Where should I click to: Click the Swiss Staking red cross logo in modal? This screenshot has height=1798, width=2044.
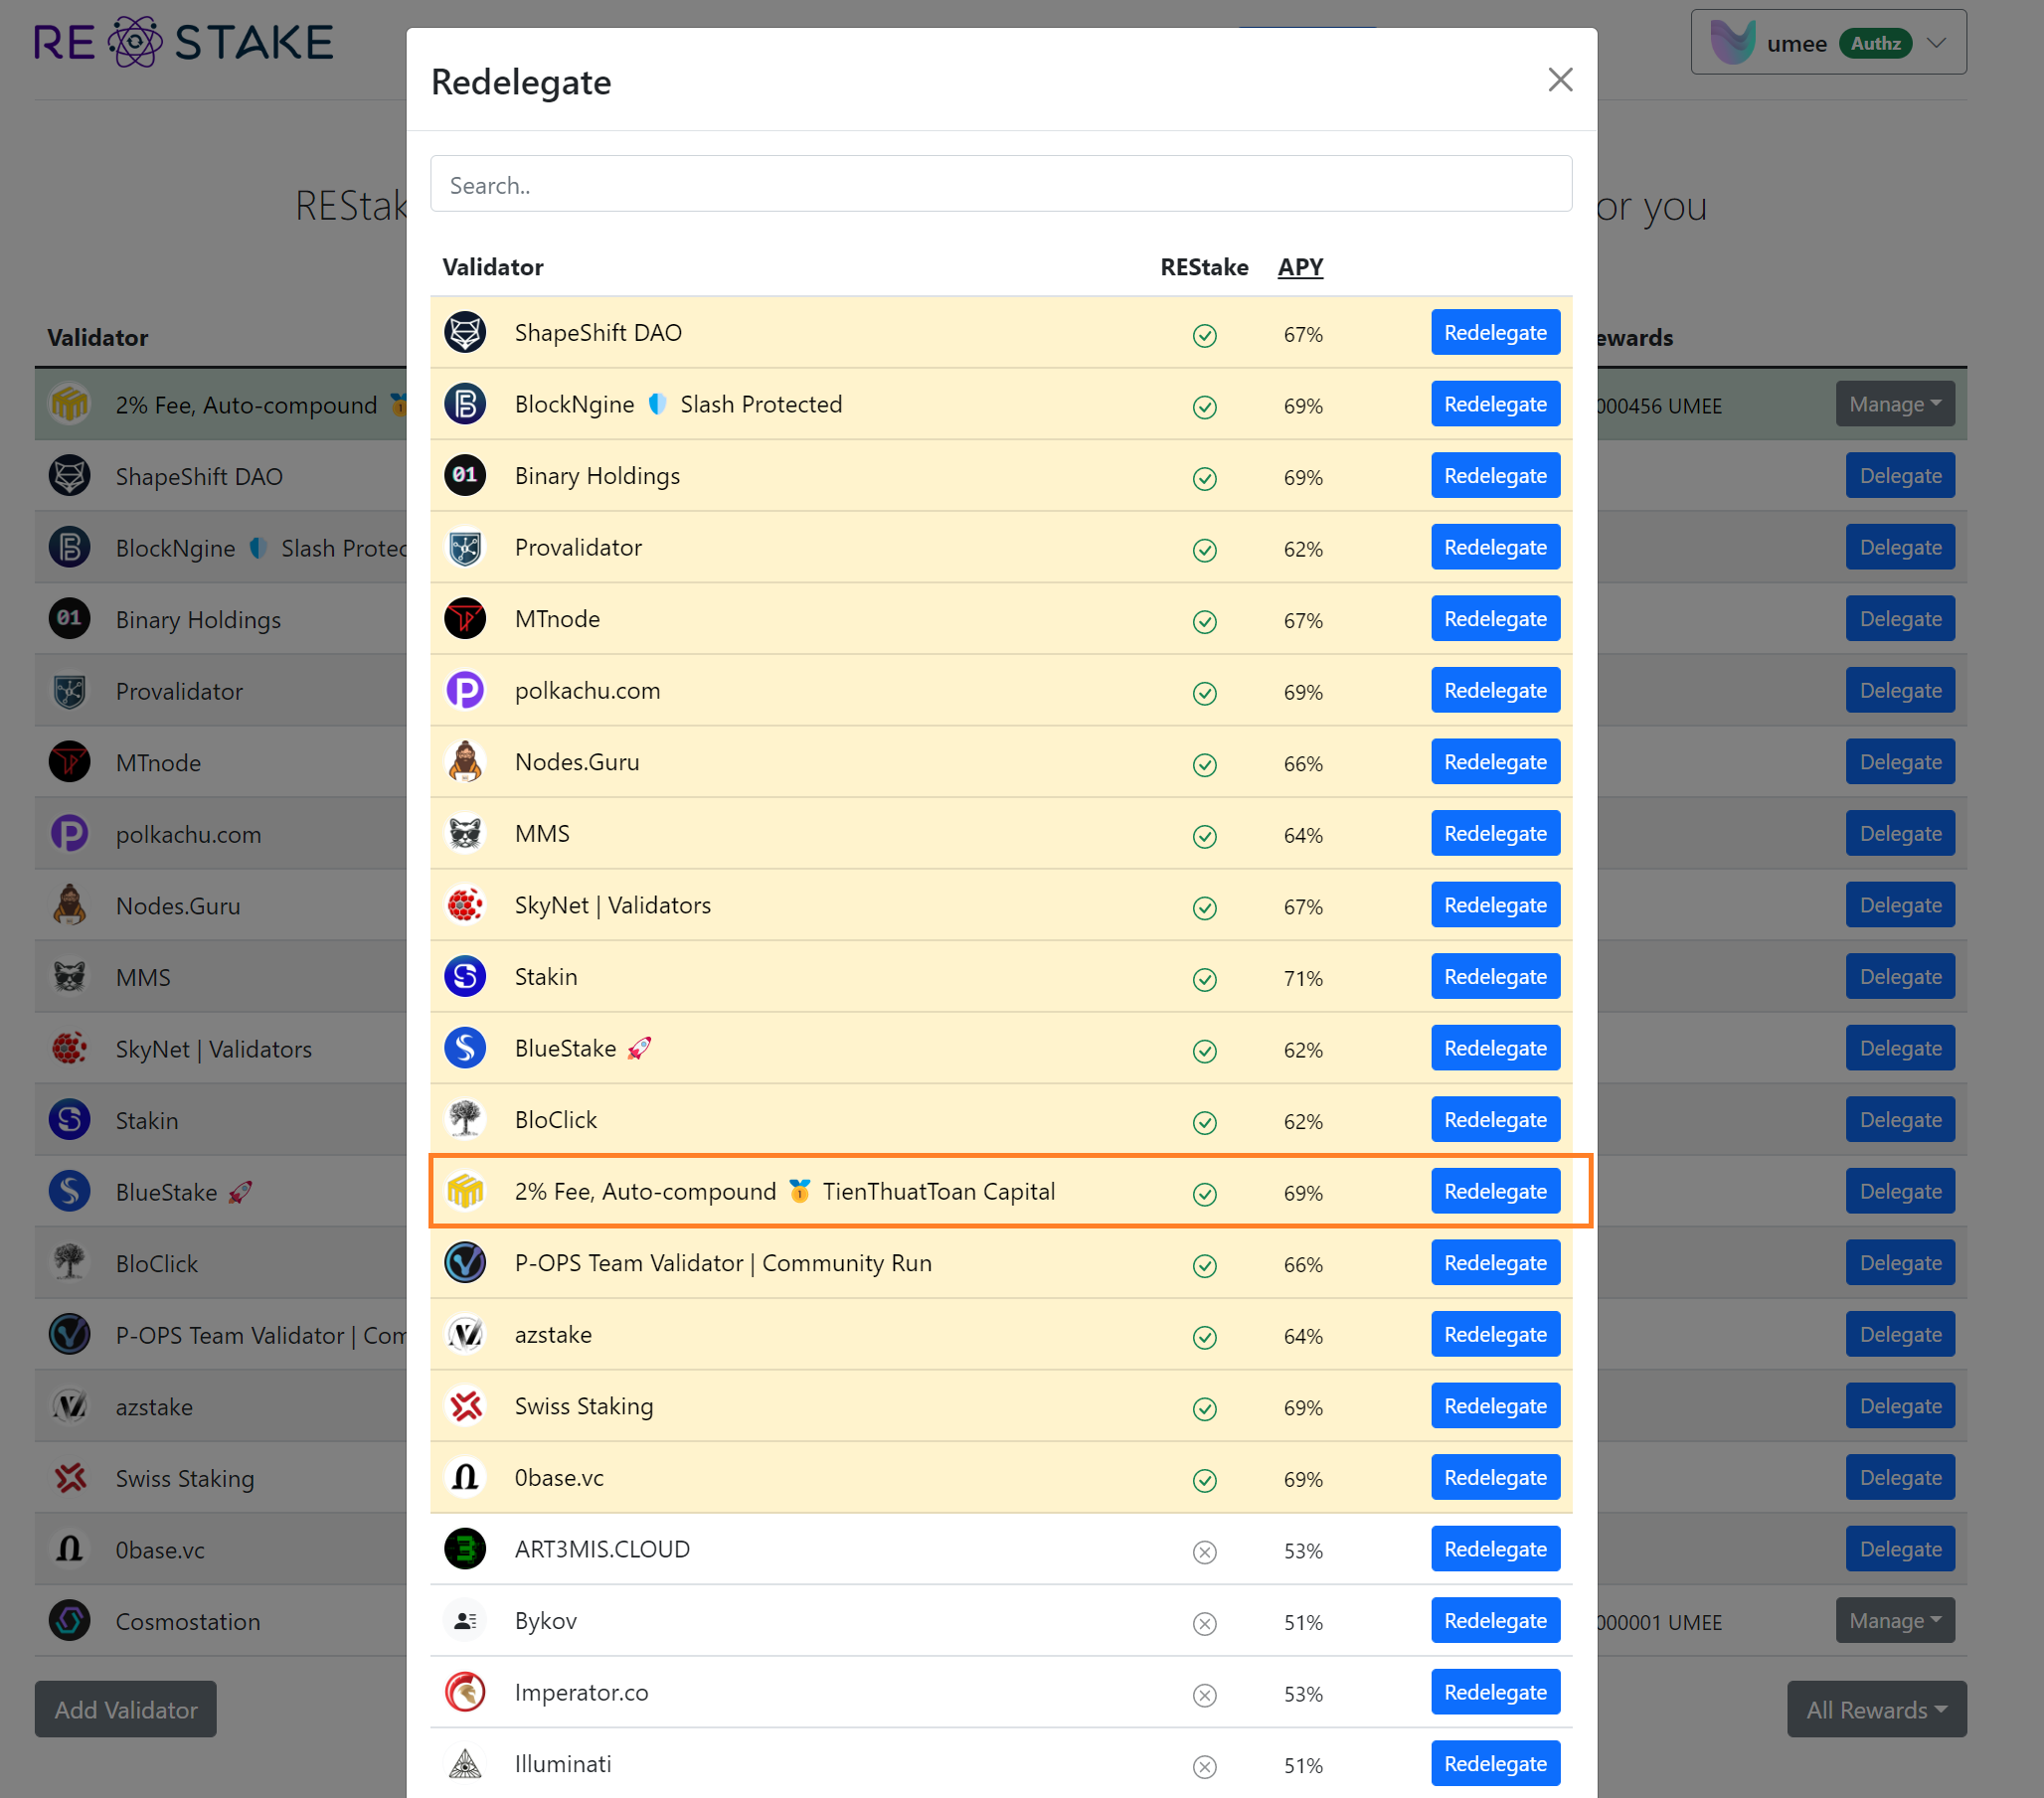[465, 1406]
